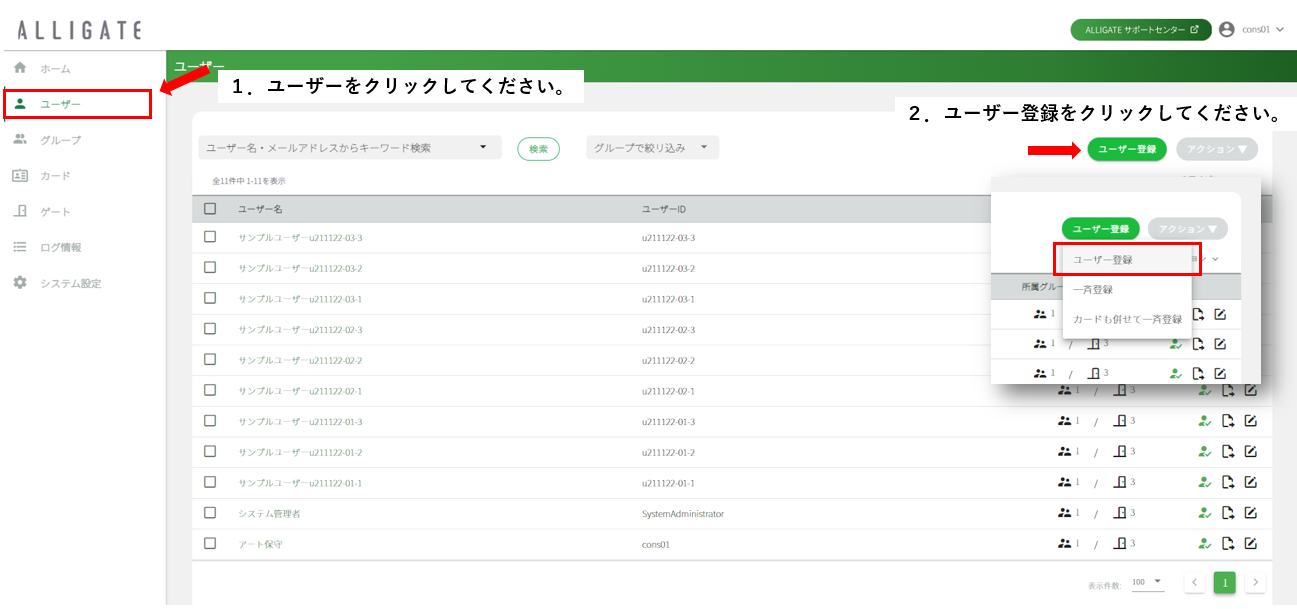Click the group count icon for u211122-01-2 row
Screen dimensions: 1297x609
(x=1065, y=451)
